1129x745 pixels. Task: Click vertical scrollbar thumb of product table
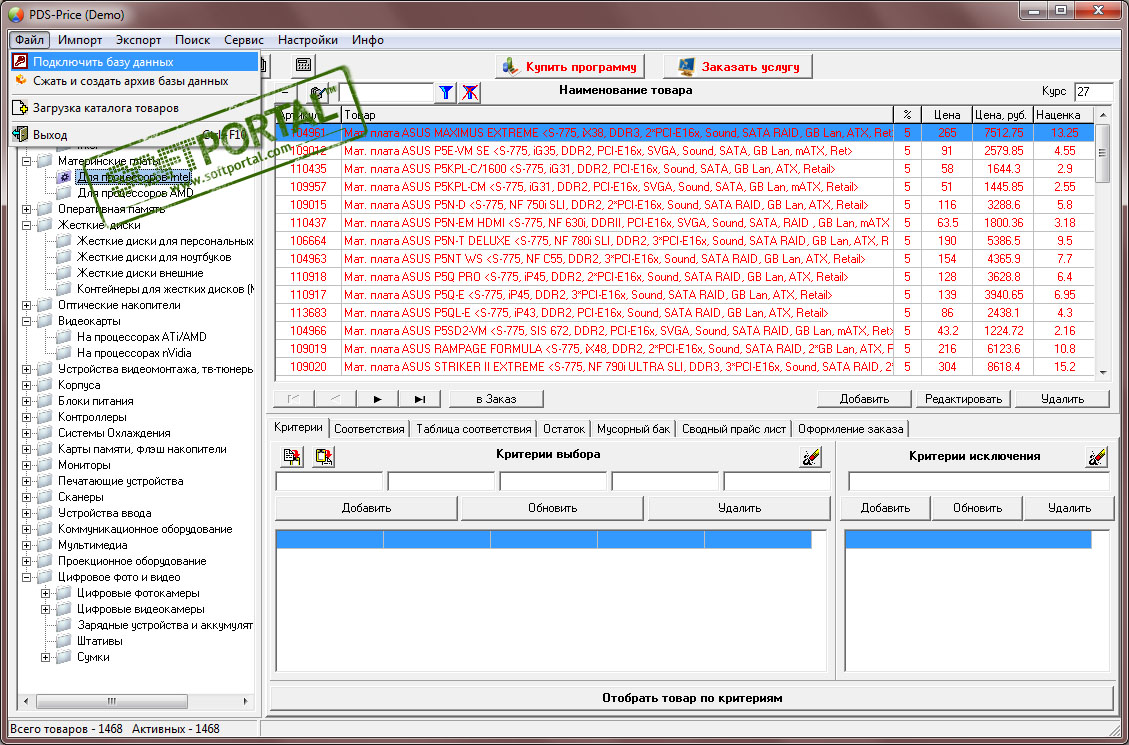tap(1102, 154)
